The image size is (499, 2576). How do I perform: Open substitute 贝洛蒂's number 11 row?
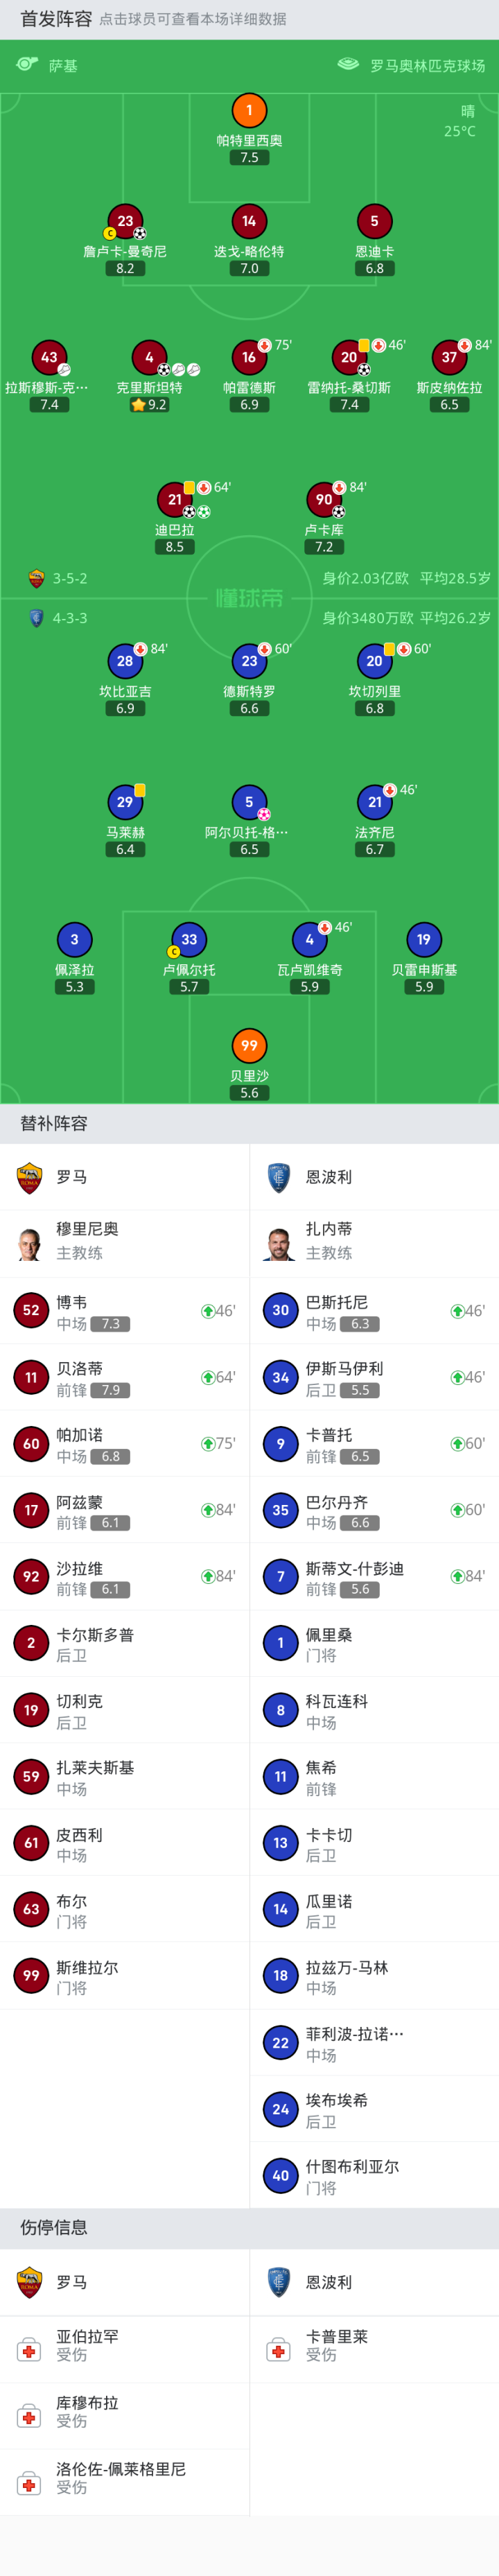coord(124,1377)
